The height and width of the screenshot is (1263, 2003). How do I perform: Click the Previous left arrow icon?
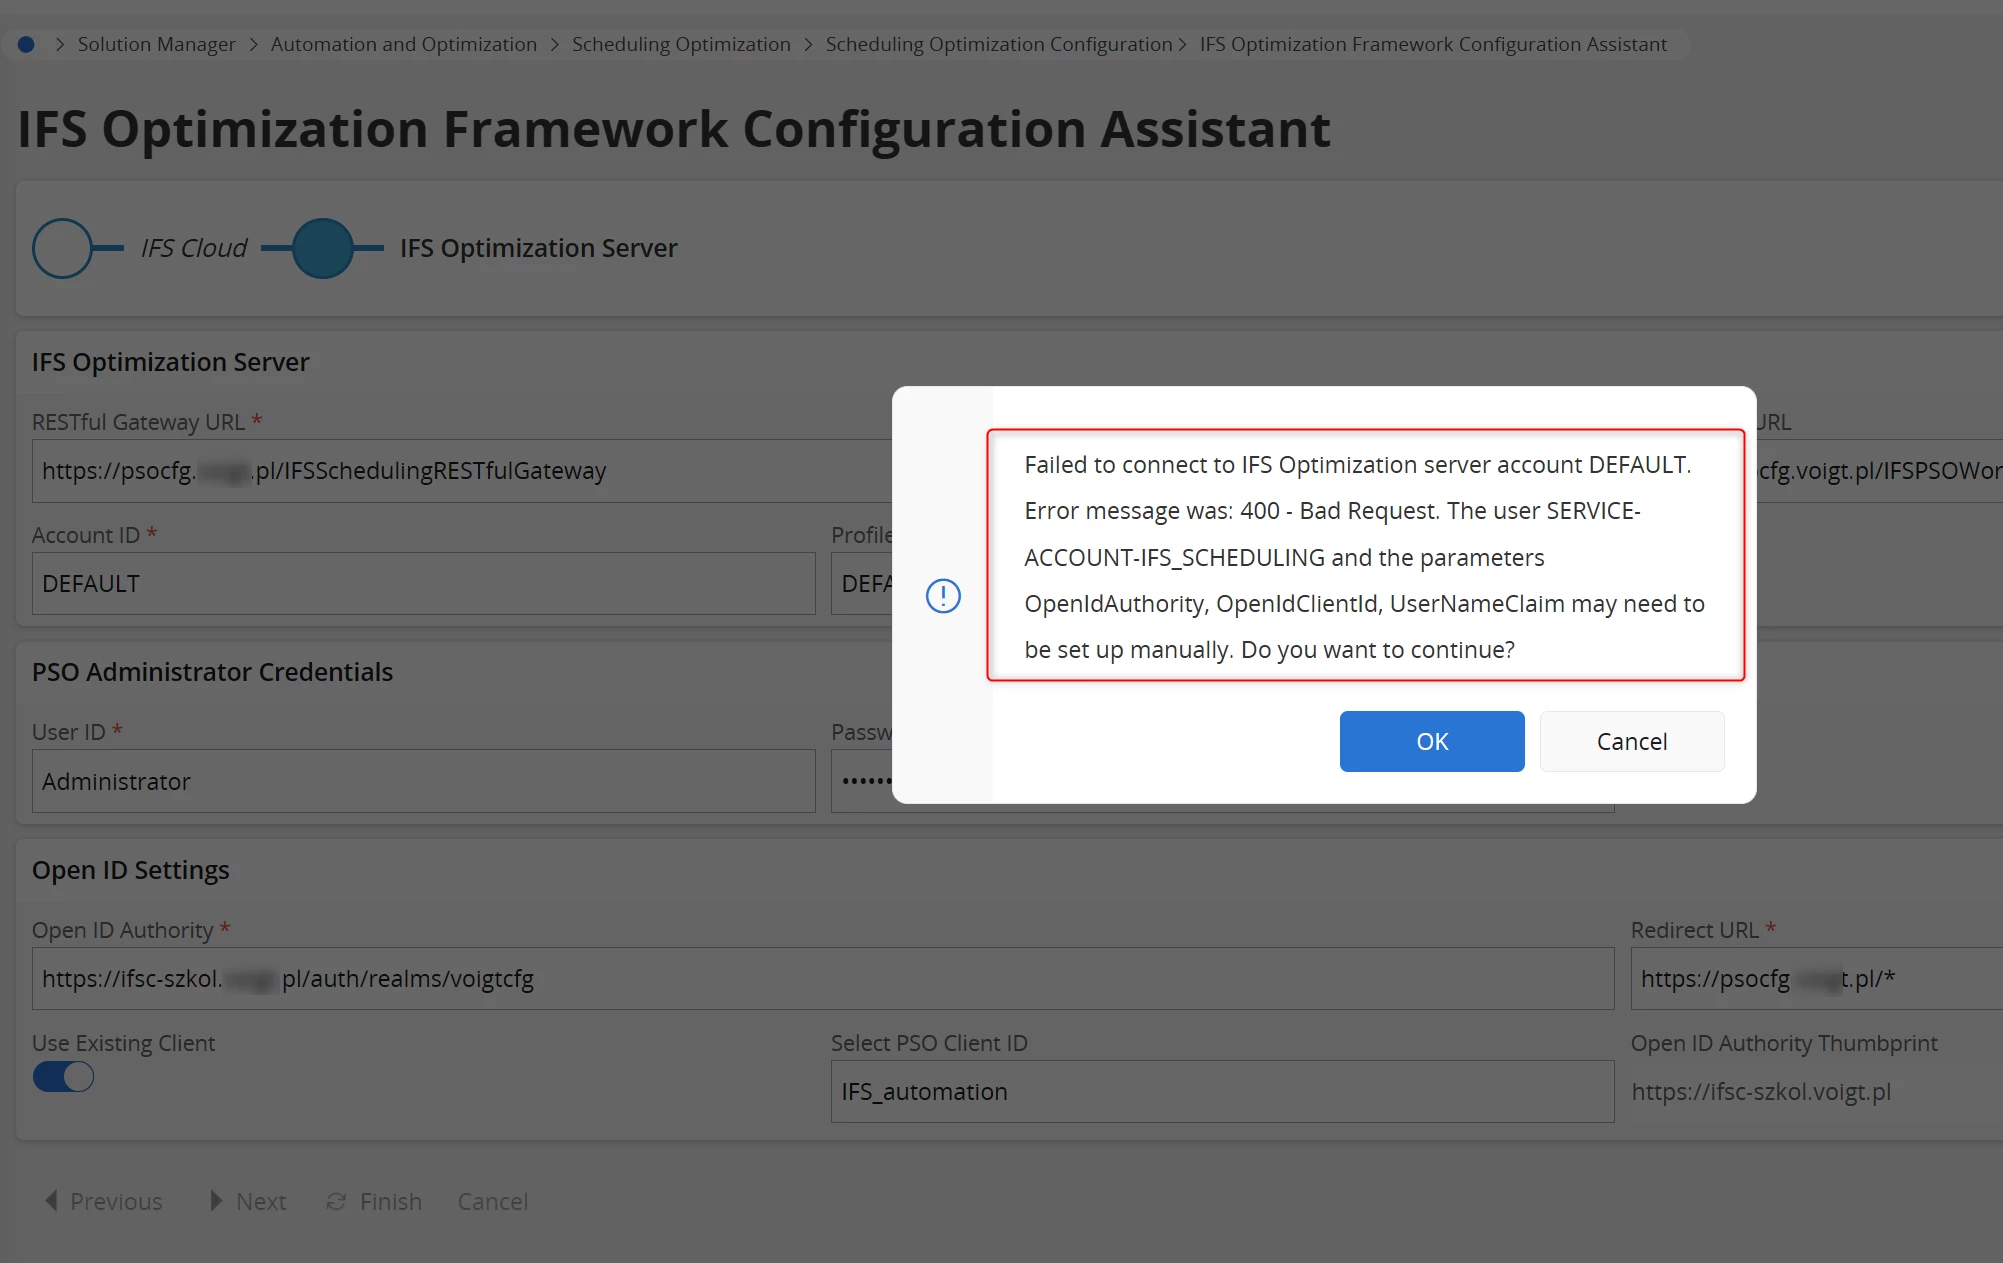tap(51, 1200)
